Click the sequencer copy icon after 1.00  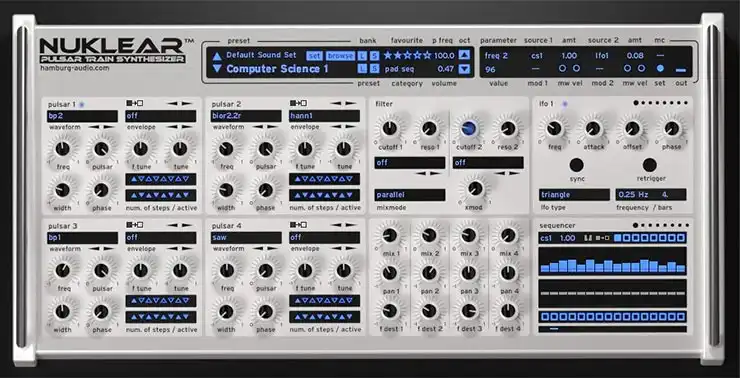coord(603,238)
